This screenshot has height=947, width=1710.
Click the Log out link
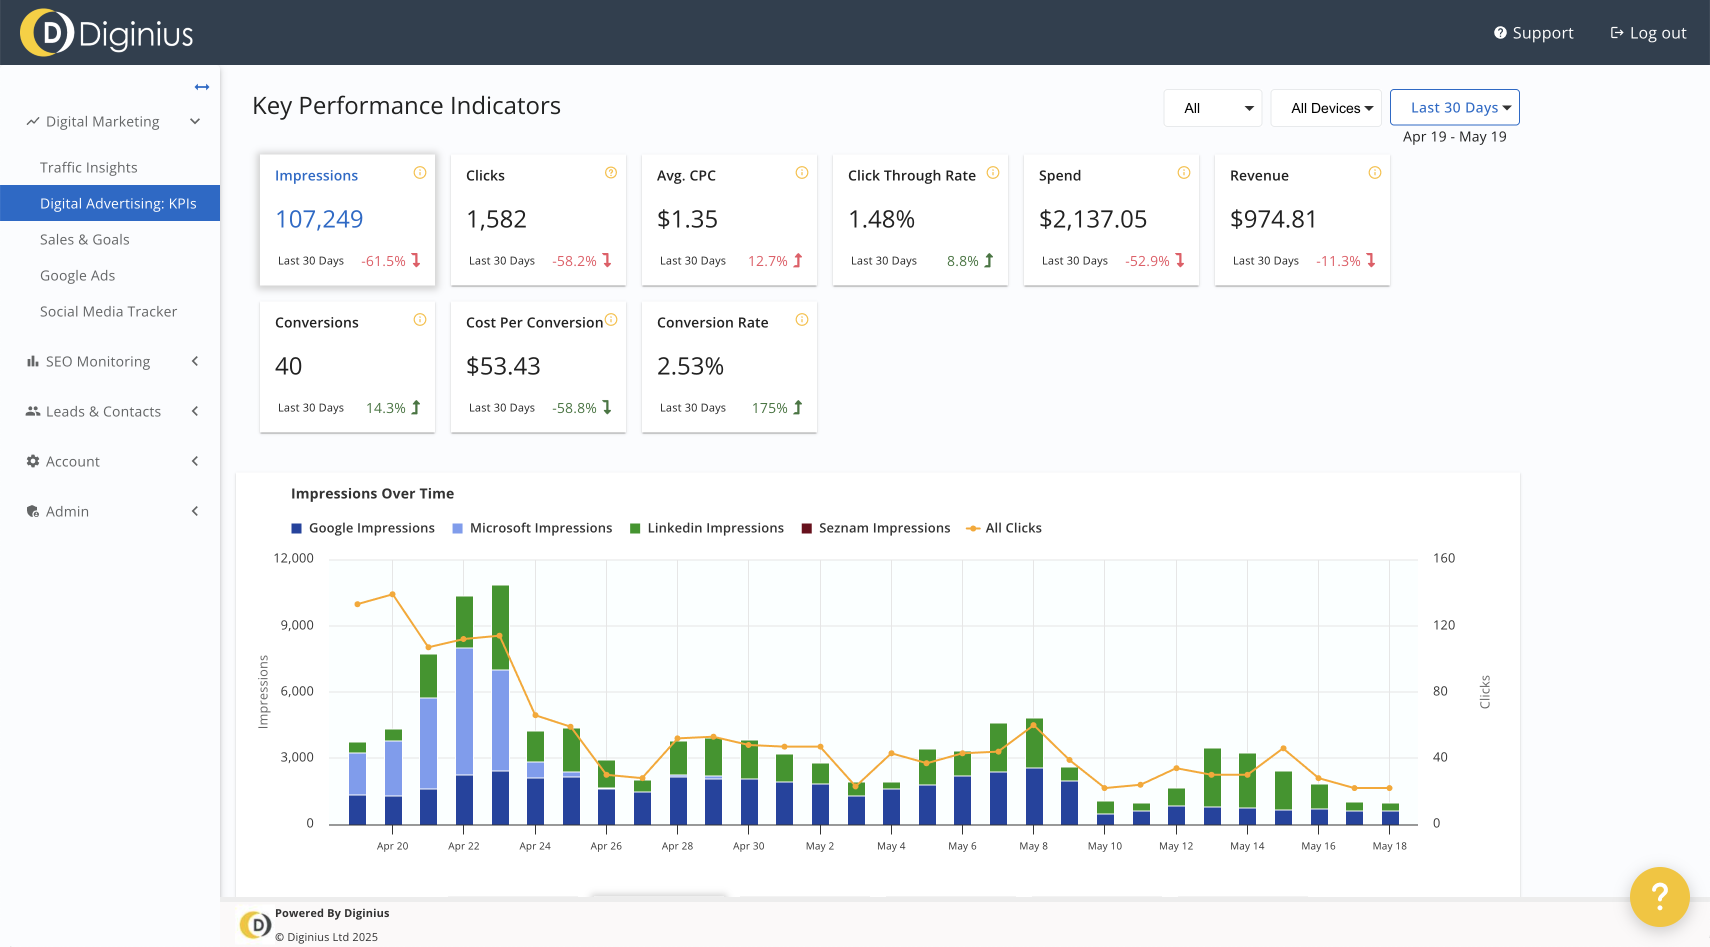pos(1648,33)
